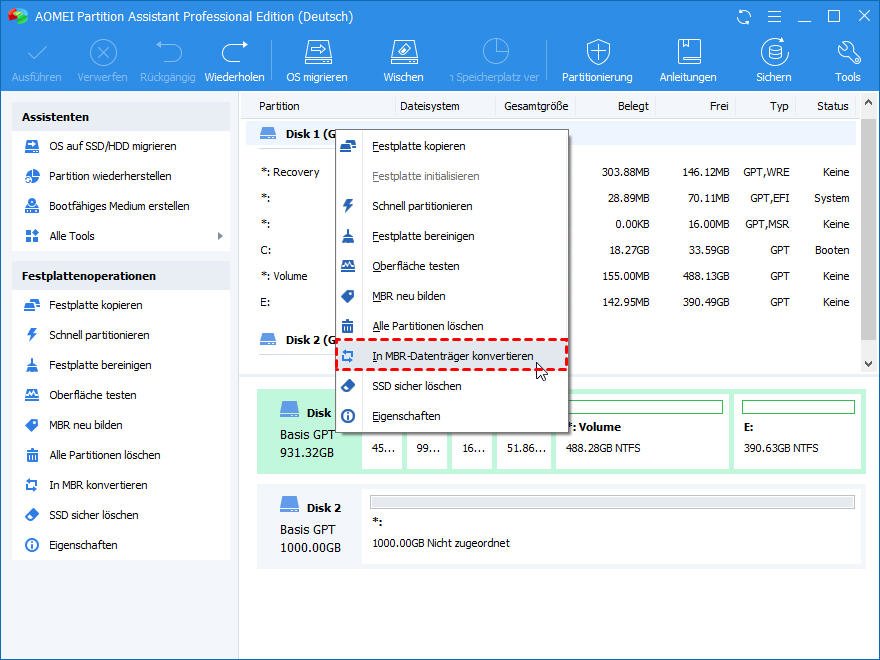Select Festplatte bereinigen in context menu
880x660 pixels.
[452, 236]
